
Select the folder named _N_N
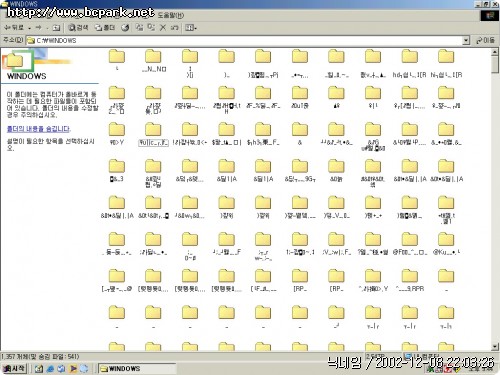[x=153, y=61]
